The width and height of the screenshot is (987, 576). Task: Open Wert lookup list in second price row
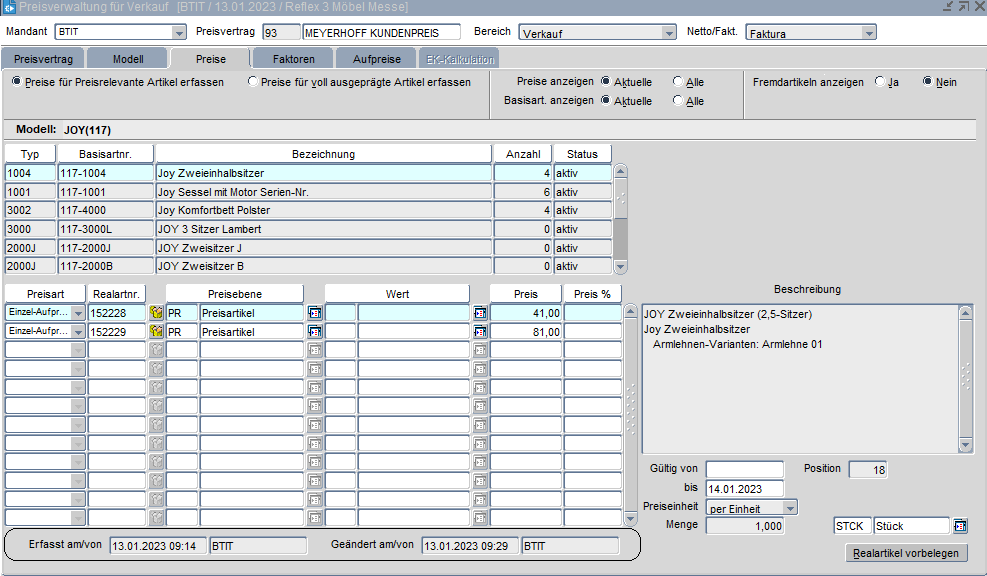click(x=480, y=332)
